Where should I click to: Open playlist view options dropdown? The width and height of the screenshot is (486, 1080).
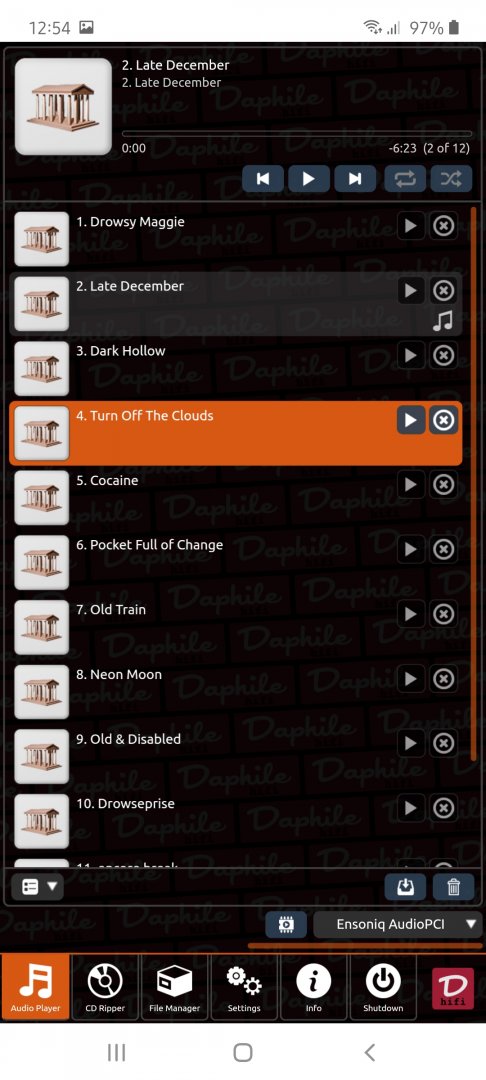click(x=38, y=886)
